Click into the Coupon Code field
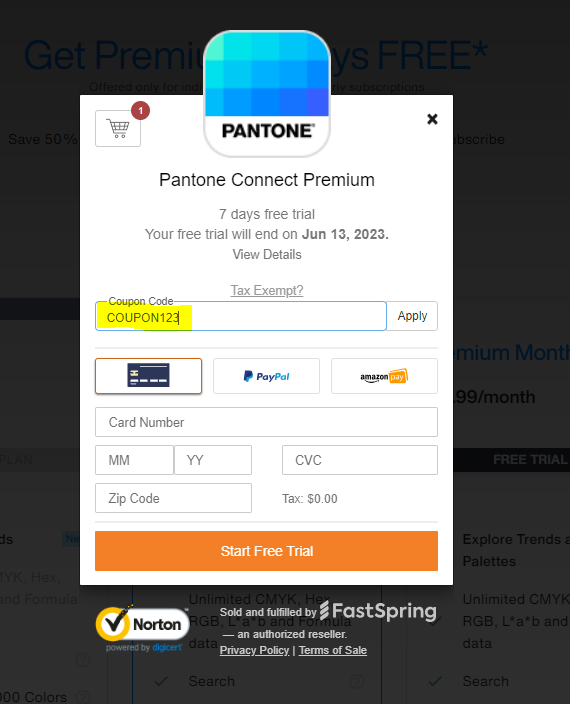Viewport: 570px width, 704px height. coord(241,316)
